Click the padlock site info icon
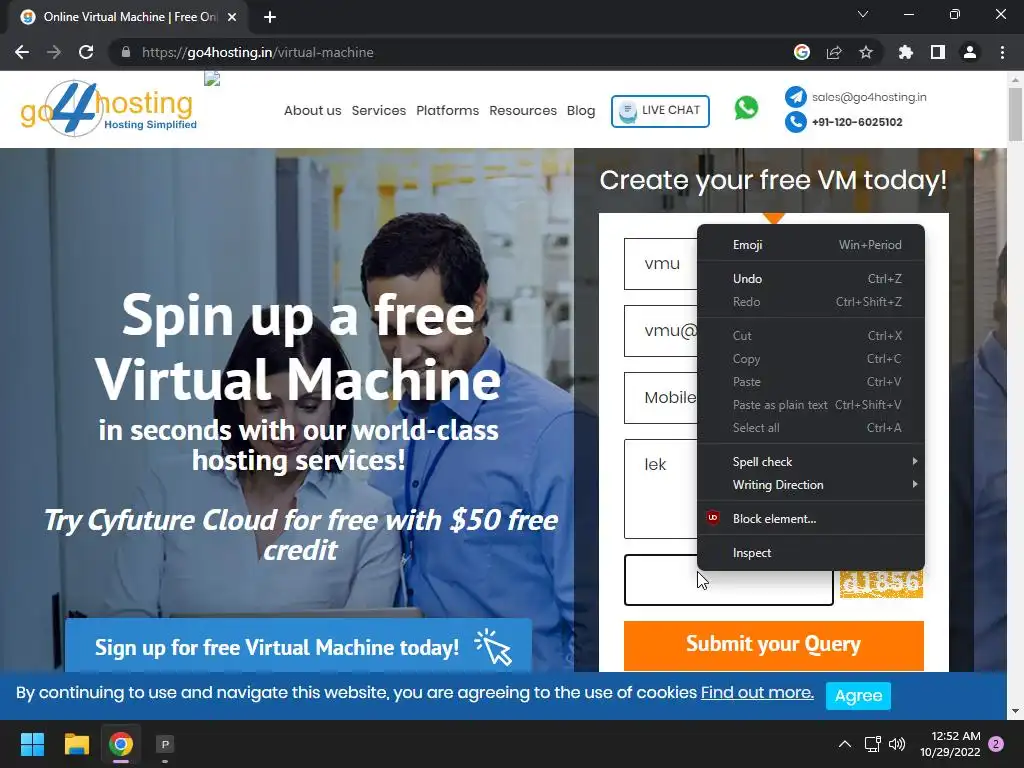 click(126, 52)
